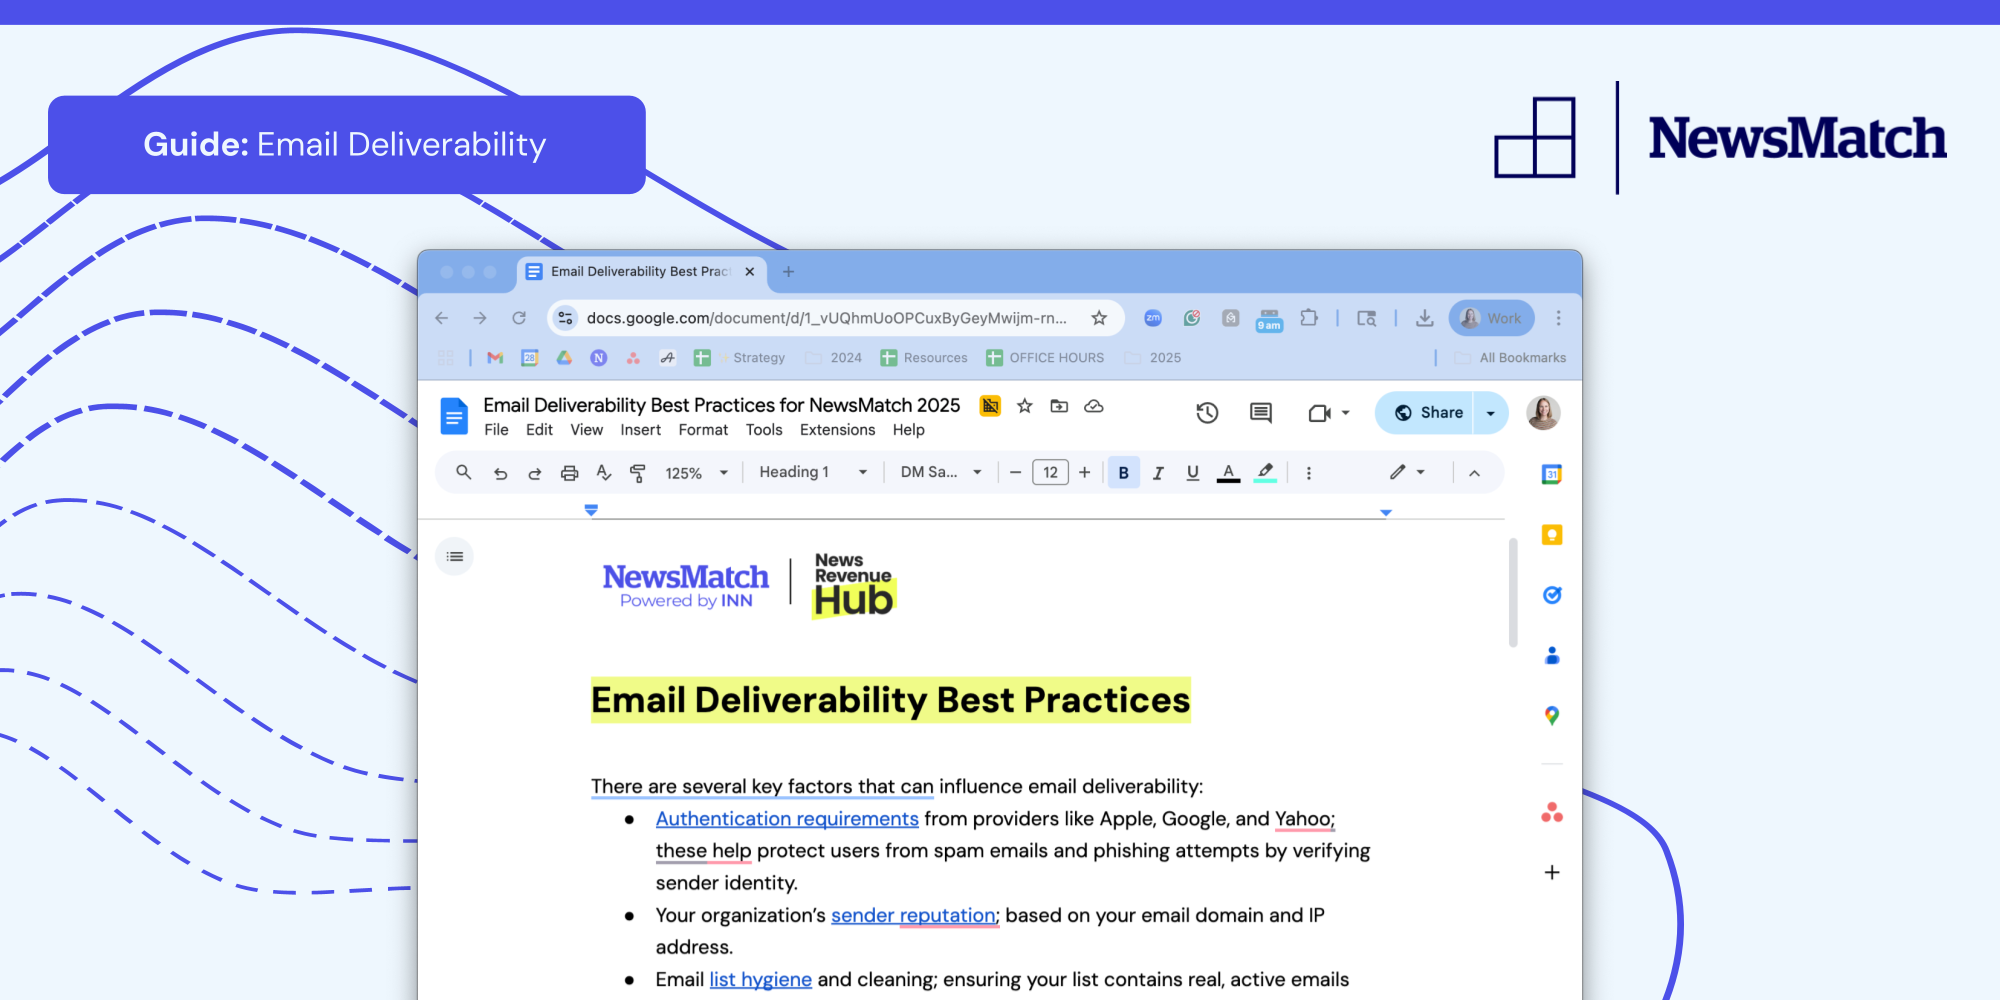Viewport: 2000px width, 1000px height.
Task: Search the menus magnifier icon
Action: point(464,472)
